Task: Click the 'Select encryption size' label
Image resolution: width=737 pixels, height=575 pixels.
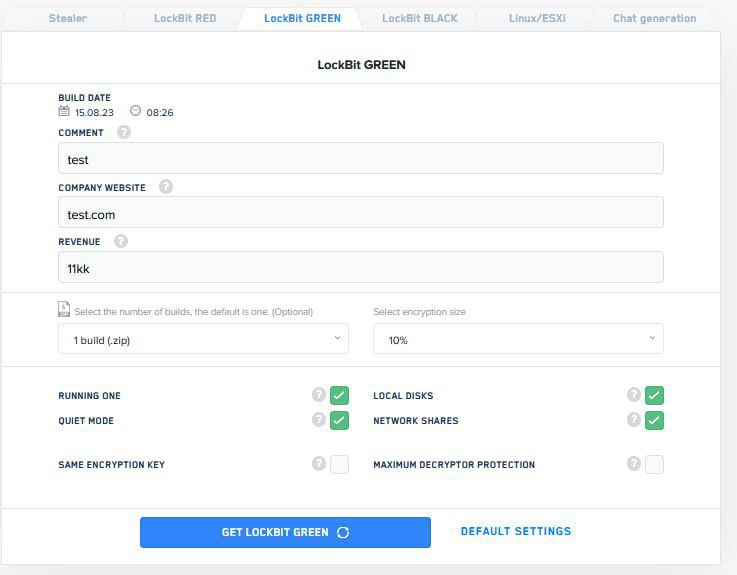Action: coord(419,312)
